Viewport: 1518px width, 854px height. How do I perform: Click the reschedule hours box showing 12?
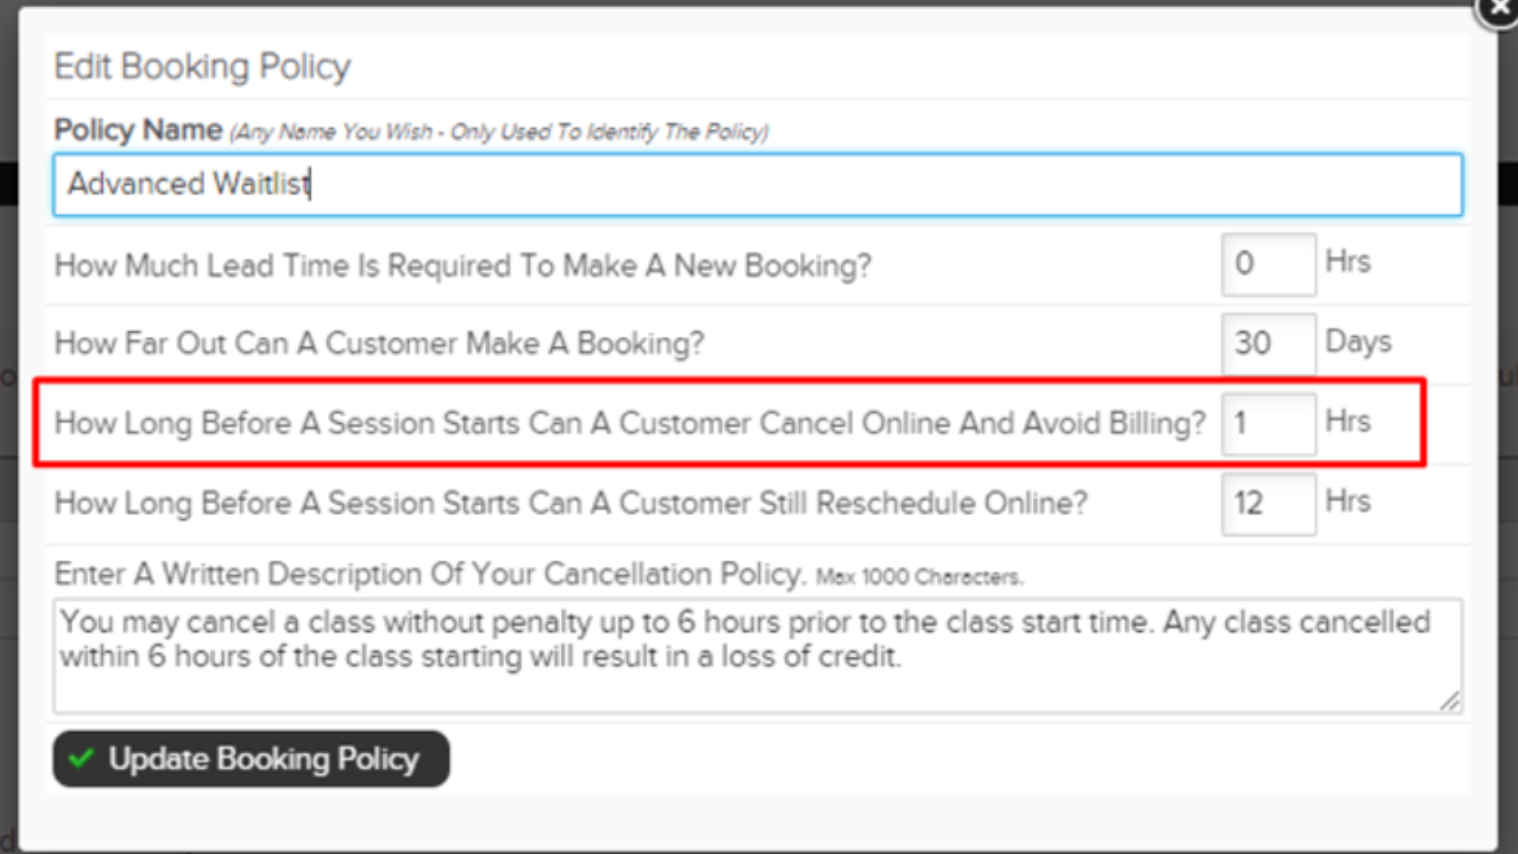coord(1268,504)
